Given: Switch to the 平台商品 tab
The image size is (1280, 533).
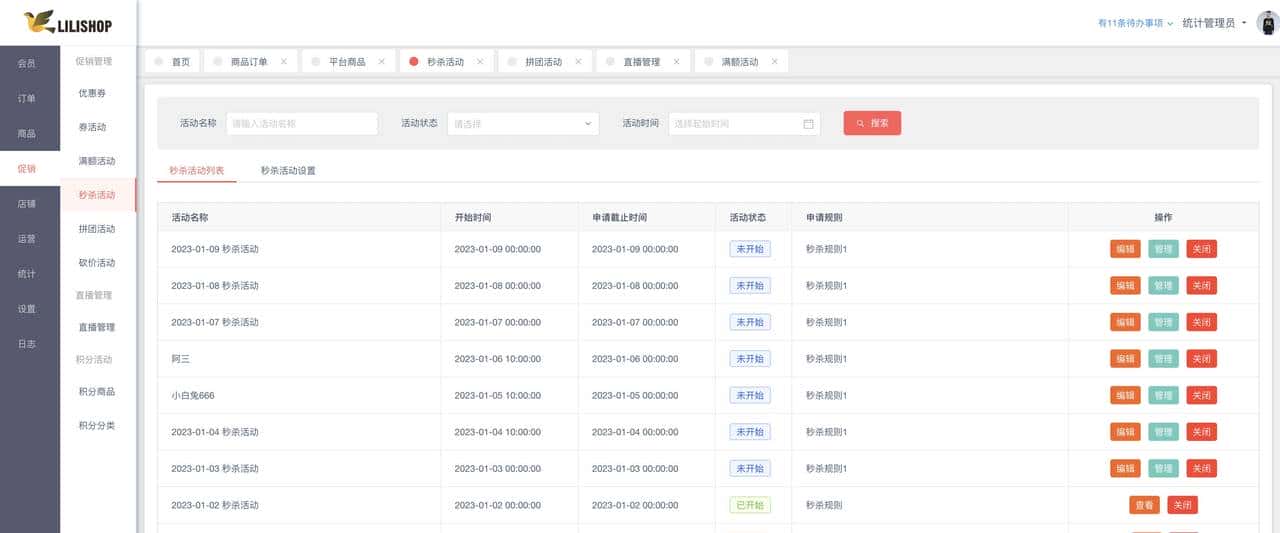Looking at the screenshot, I should [x=347, y=62].
